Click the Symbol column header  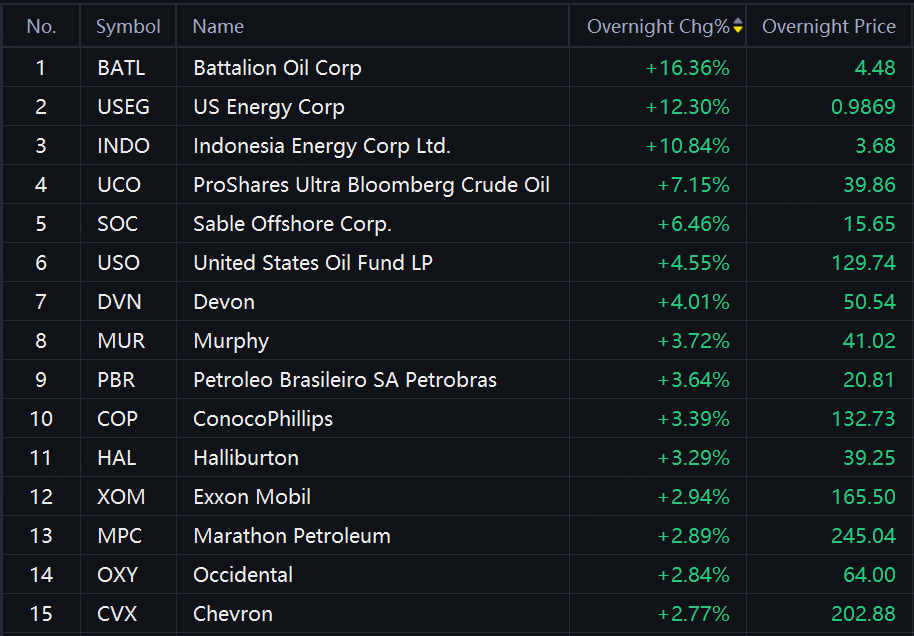point(128,27)
